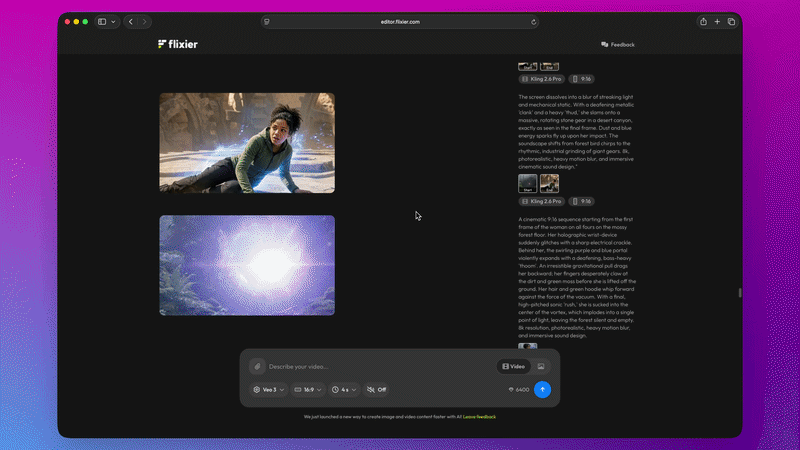The width and height of the screenshot is (800, 450).
Task: Switch to Image generation mode
Action: 541,366
